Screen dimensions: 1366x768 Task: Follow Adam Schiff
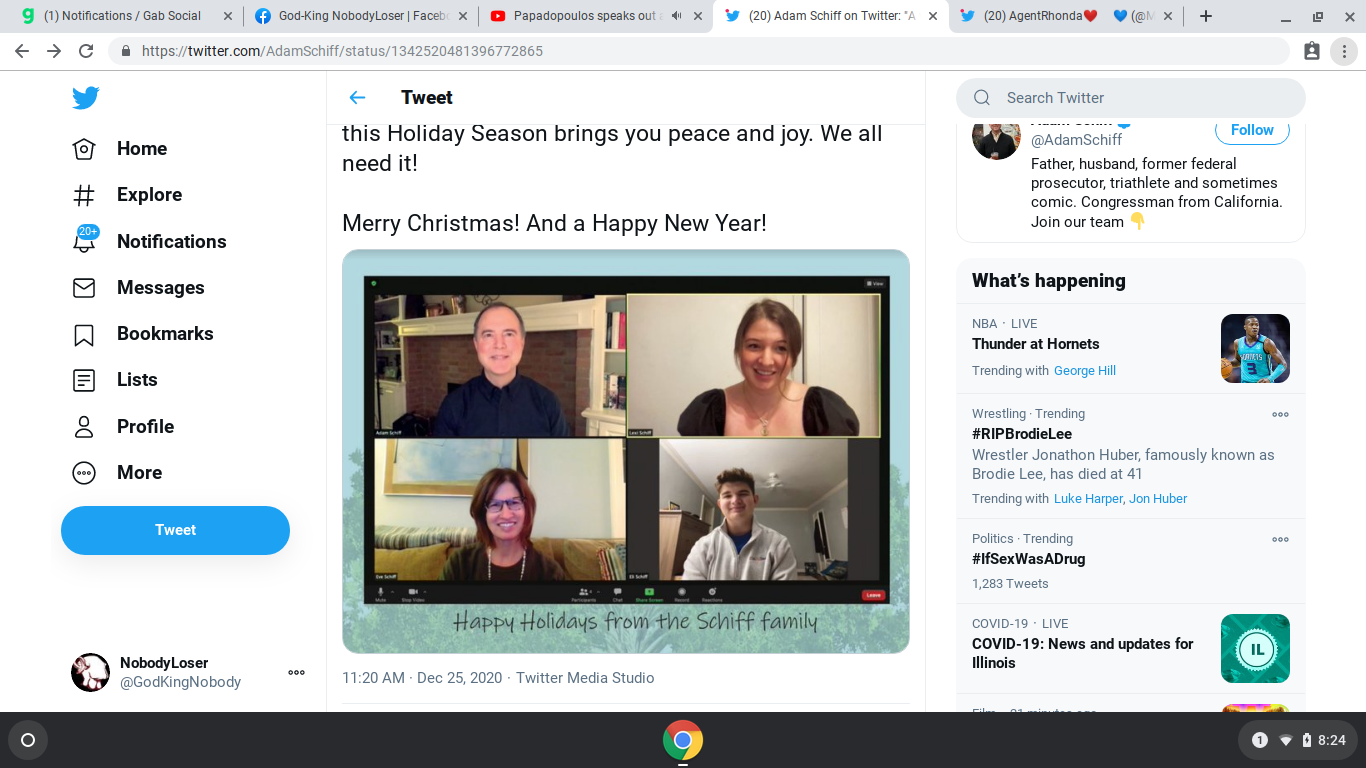[1252, 130]
